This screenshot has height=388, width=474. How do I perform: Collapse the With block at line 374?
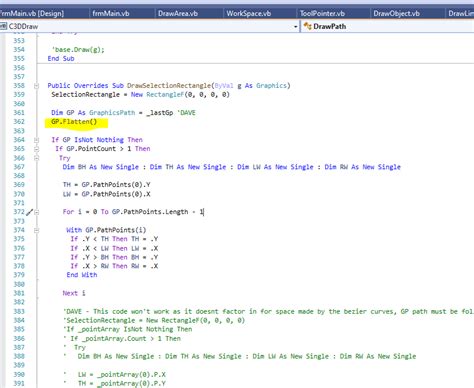pyautogui.click(x=36, y=230)
